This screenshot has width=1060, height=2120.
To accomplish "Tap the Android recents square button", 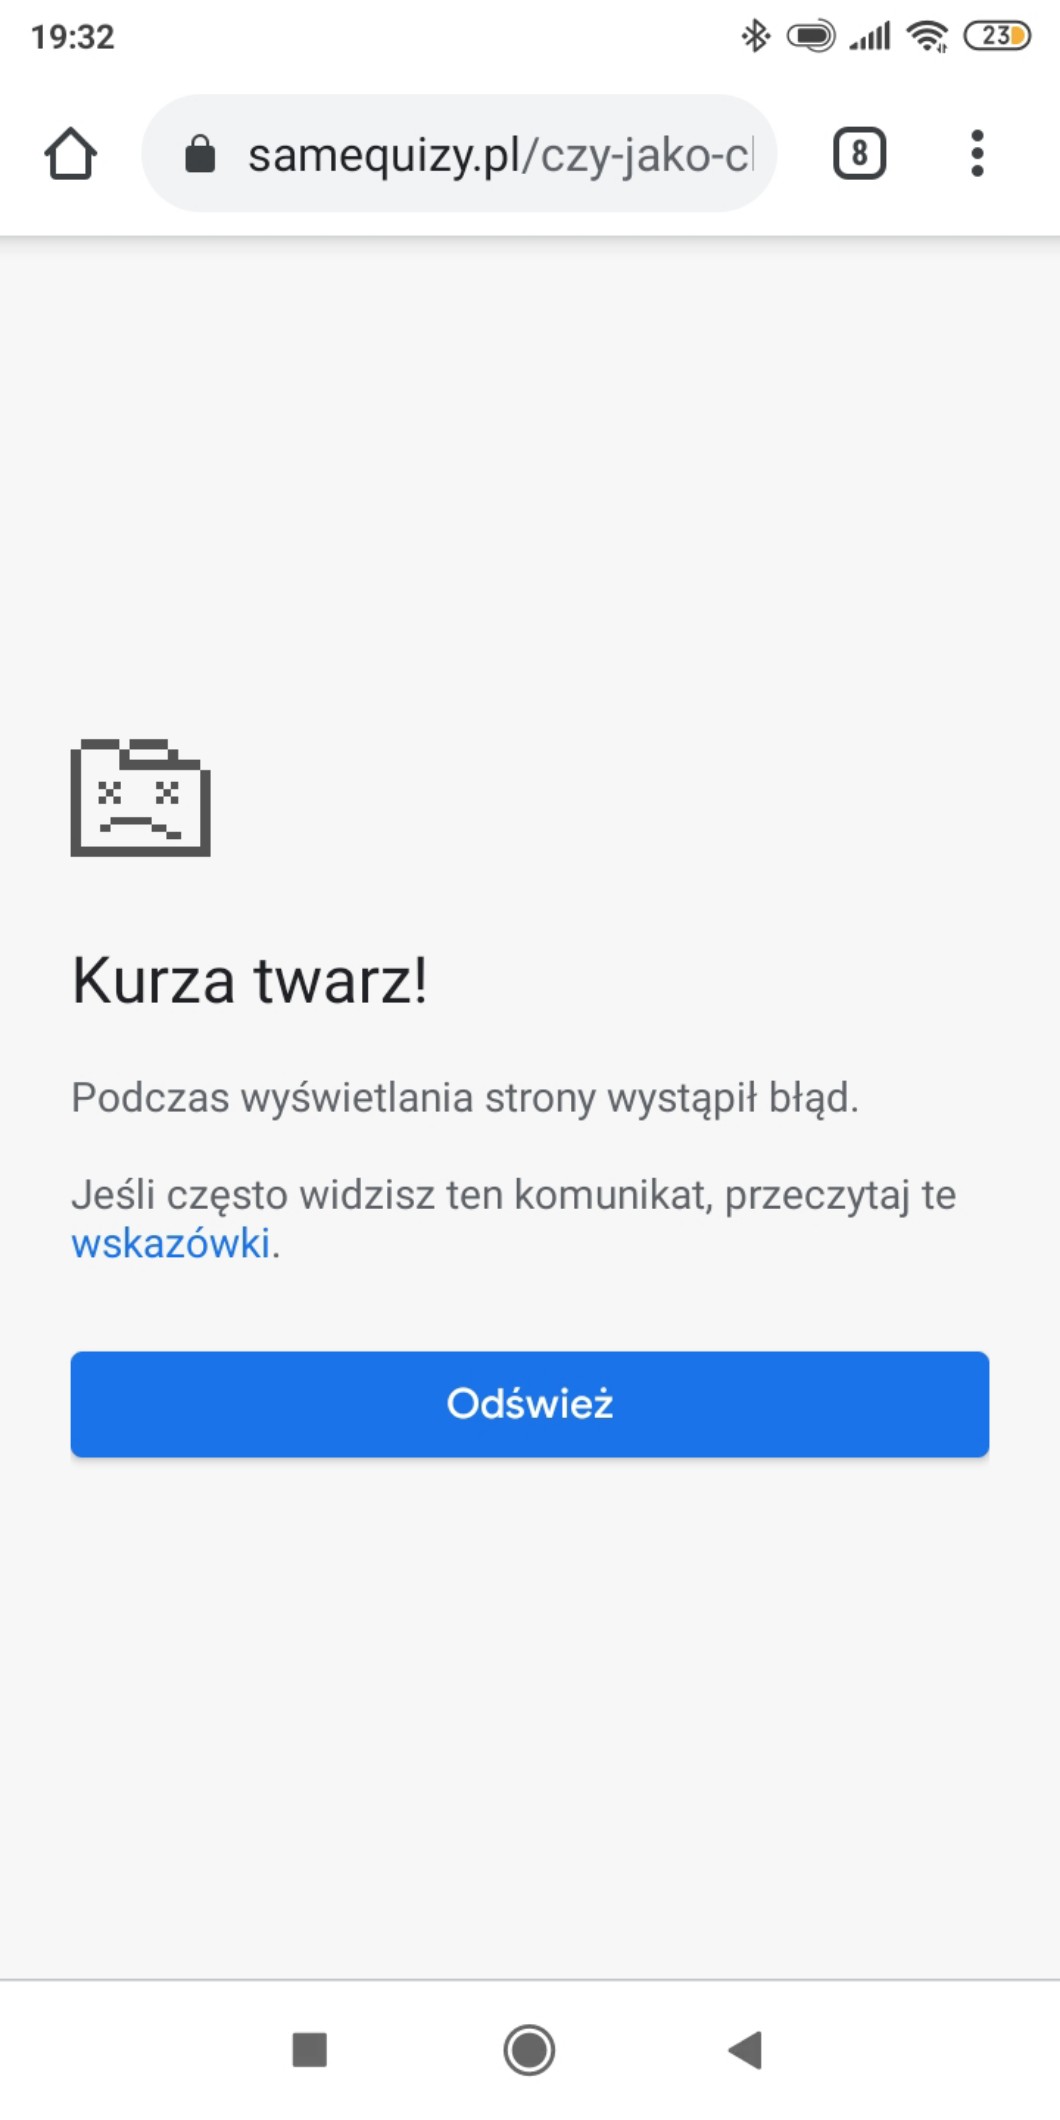I will tap(309, 2050).
